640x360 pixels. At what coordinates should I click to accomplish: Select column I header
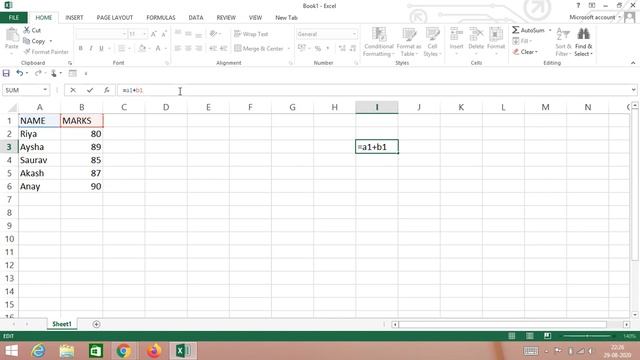tap(377, 107)
